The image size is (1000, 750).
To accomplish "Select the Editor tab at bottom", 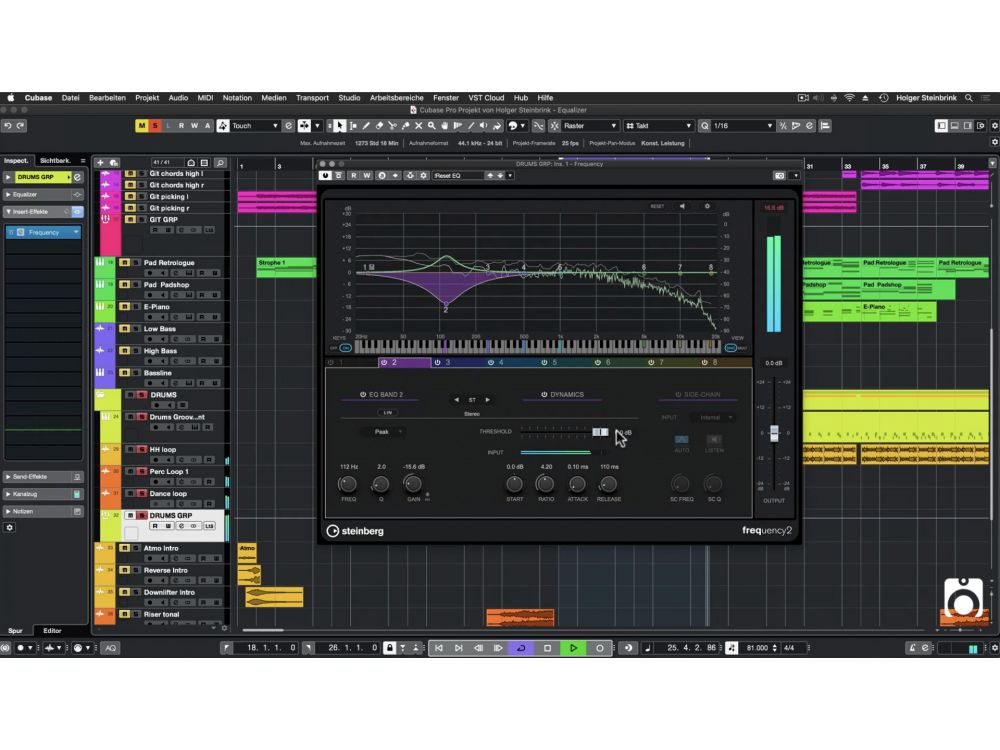I will [52, 631].
